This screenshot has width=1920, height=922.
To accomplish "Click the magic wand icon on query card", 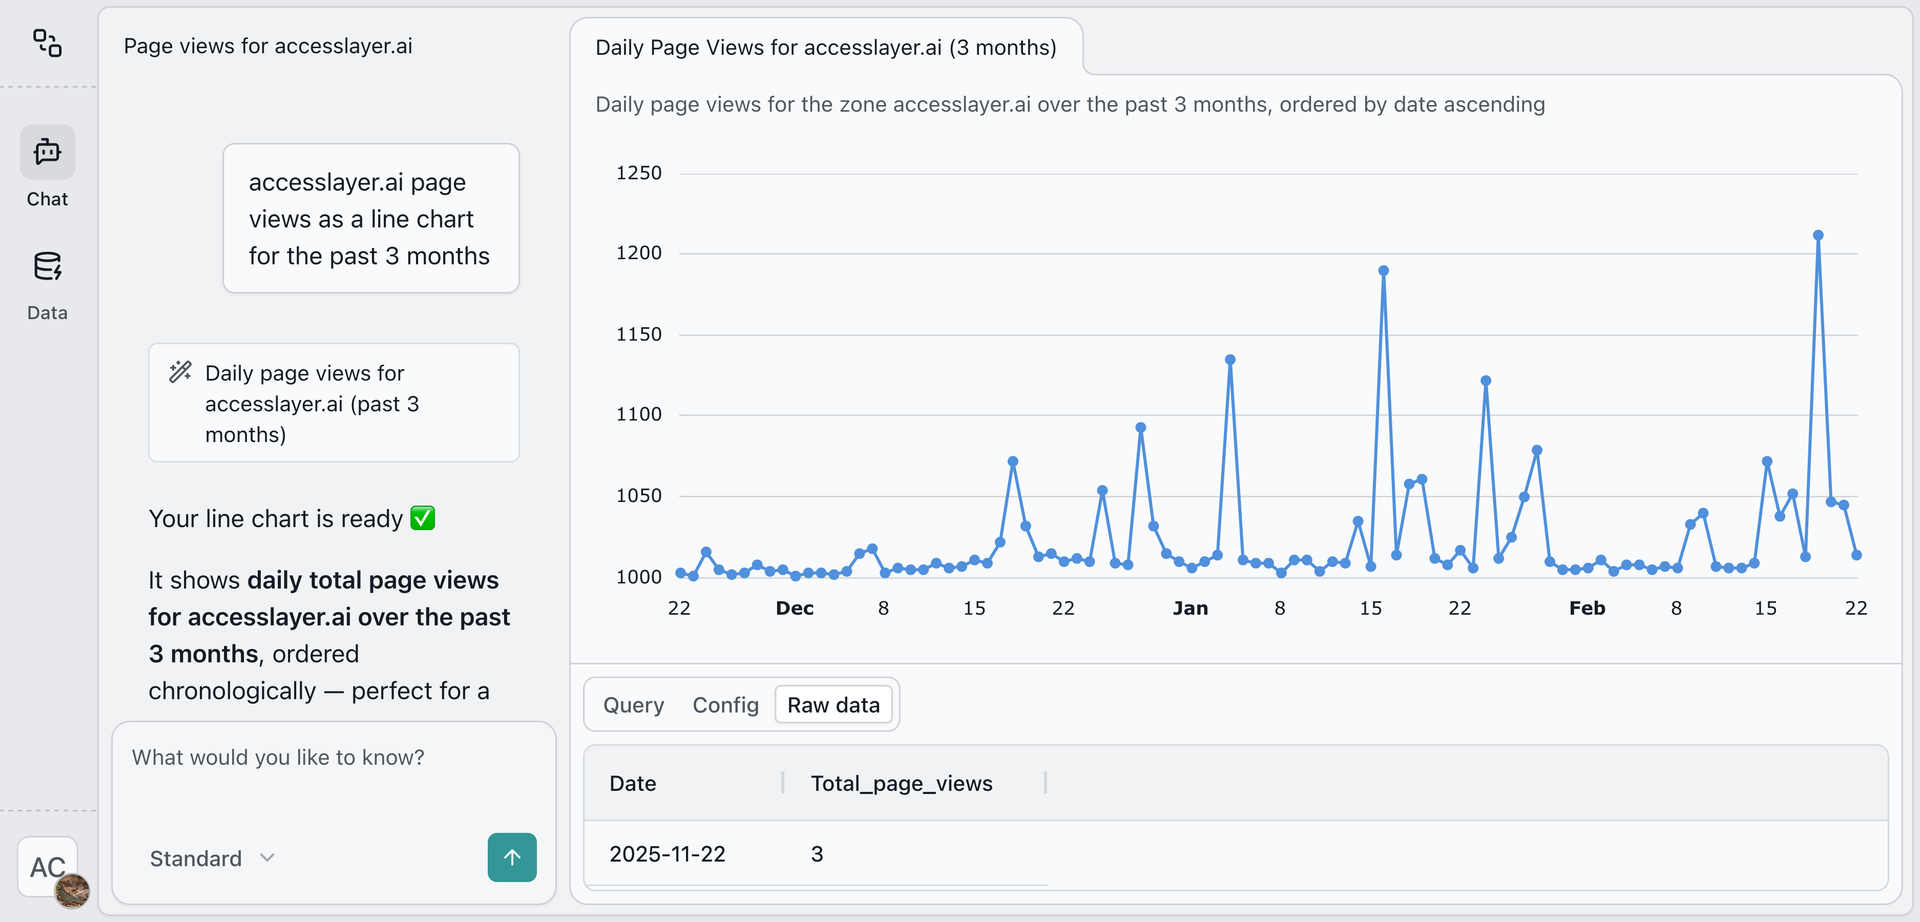I will [180, 372].
